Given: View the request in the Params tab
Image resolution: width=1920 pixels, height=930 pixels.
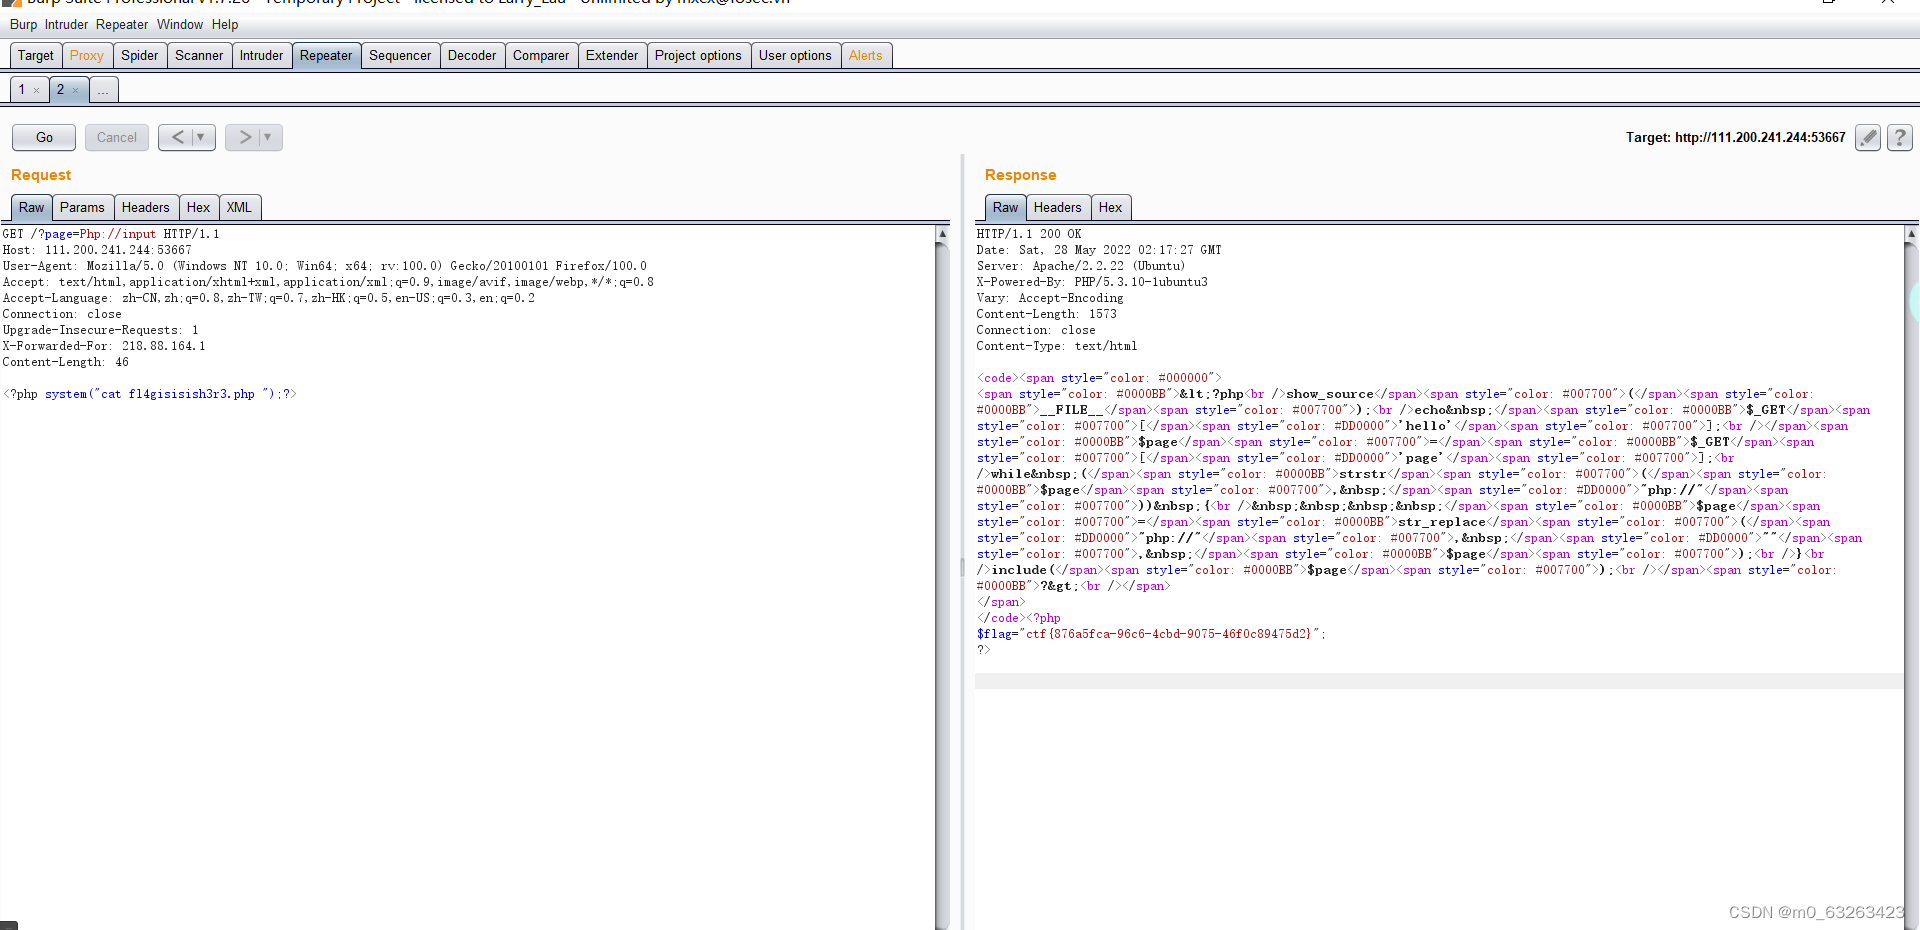Looking at the screenshot, I should click(x=82, y=207).
